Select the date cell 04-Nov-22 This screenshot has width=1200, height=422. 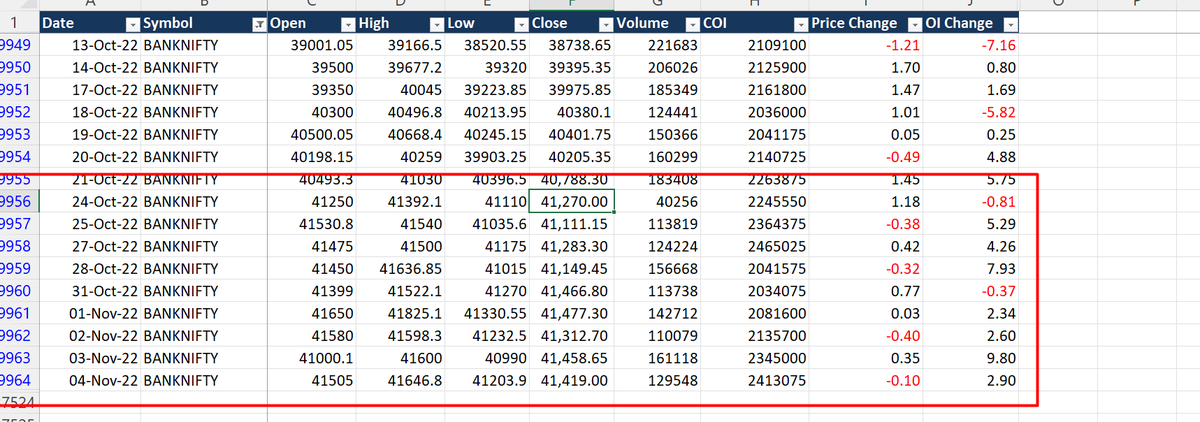point(103,380)
